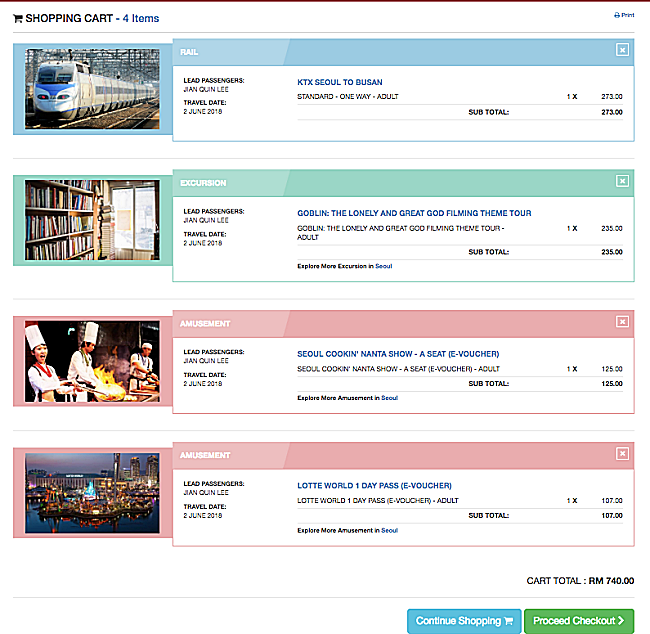Screen dimensions: 650x634
Task: Click the EXCURSION category header label
Action: [203, 183]
